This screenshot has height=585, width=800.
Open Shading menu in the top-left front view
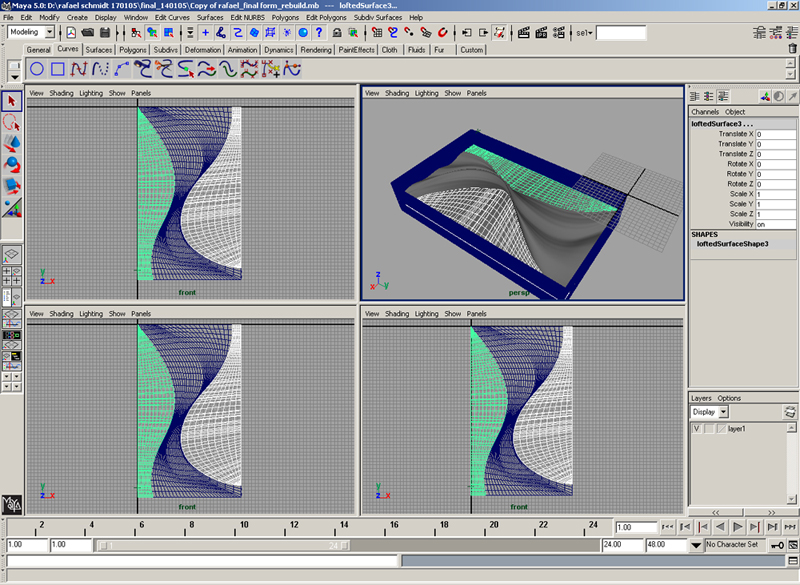(x=62, y=93)
